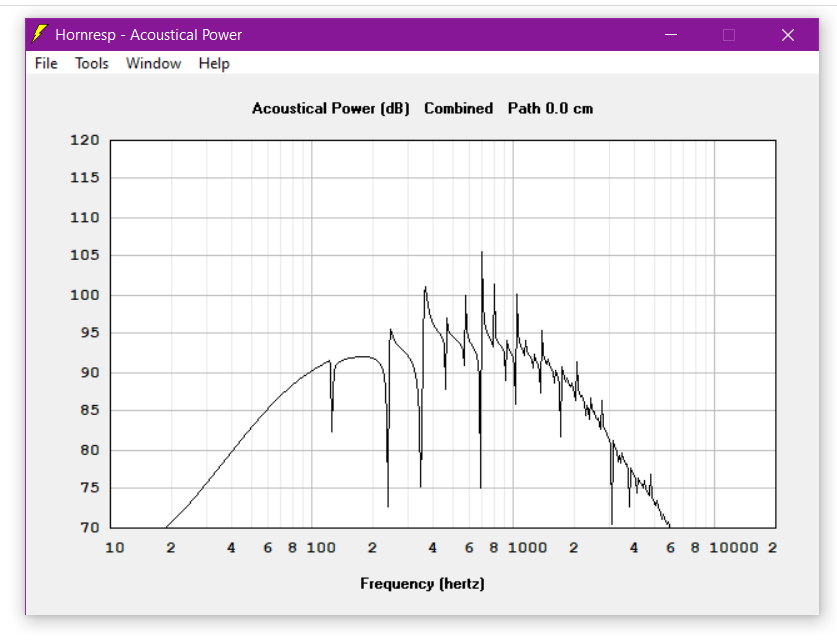The image size is (837, 642).
Task: Click the 'Acoustical Power (dB)' chart title
Action: coord(330,108)
